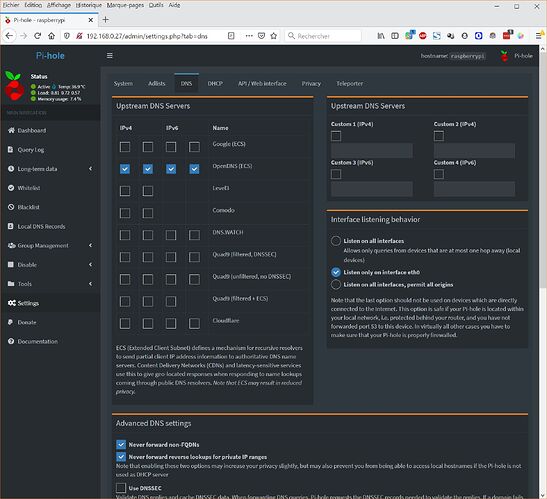Click the Blacklist ban icon
This screenshot has height=499, width=547.
click(11, 207)
